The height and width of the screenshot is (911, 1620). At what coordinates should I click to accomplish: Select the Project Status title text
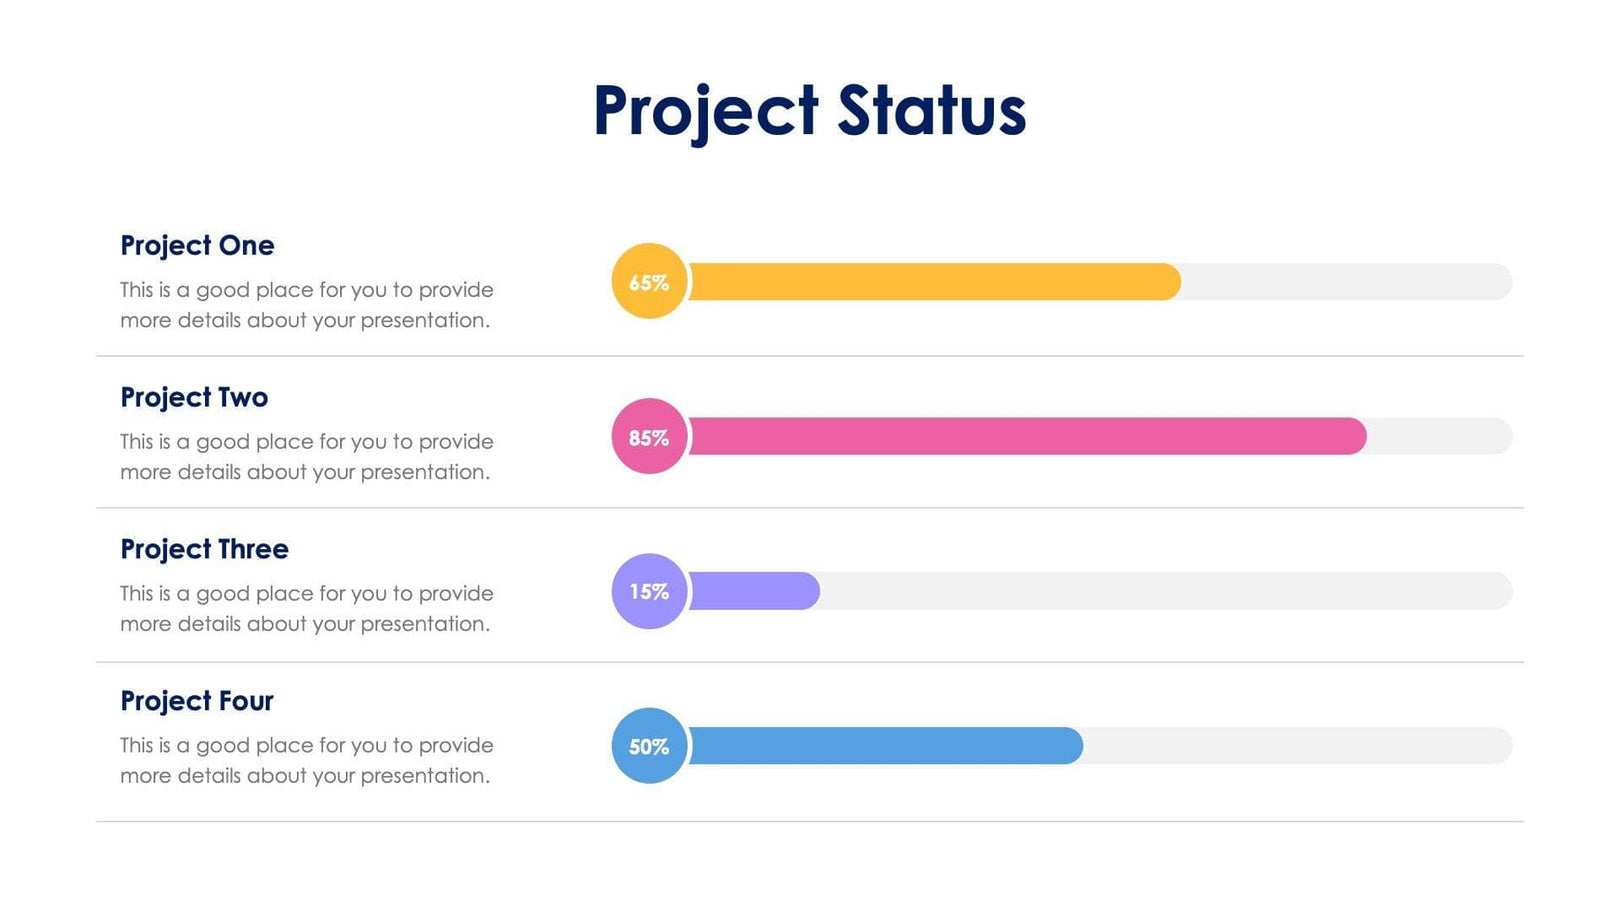[809, 110]
